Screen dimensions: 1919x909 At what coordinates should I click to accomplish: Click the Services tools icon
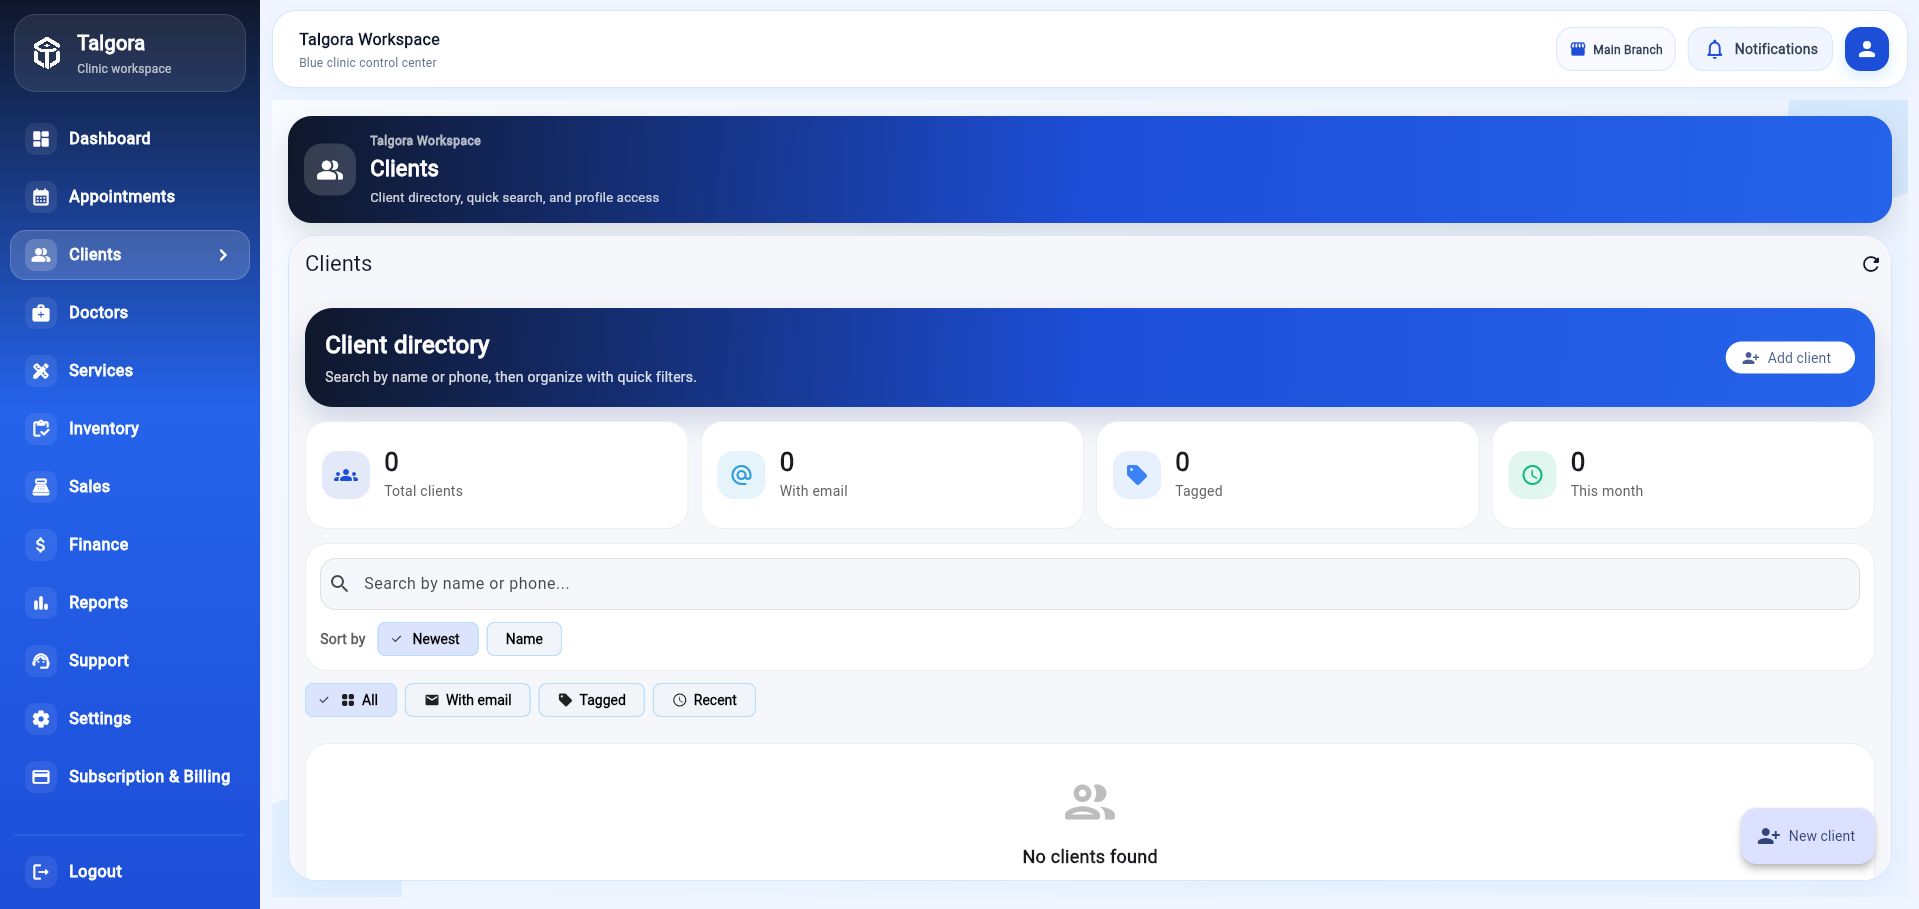[41, 371]
